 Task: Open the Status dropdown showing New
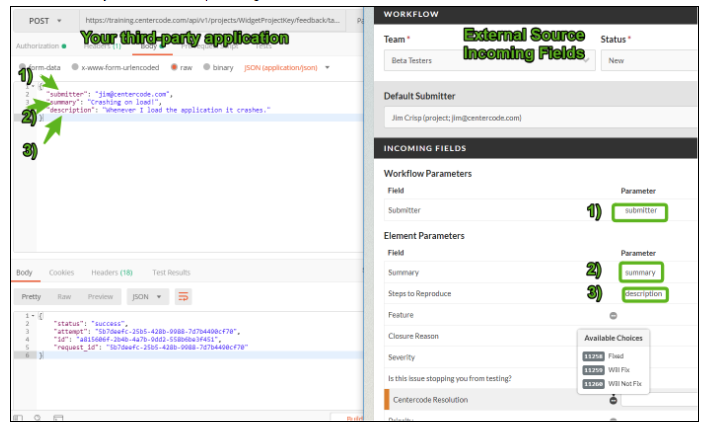(649, 60)
